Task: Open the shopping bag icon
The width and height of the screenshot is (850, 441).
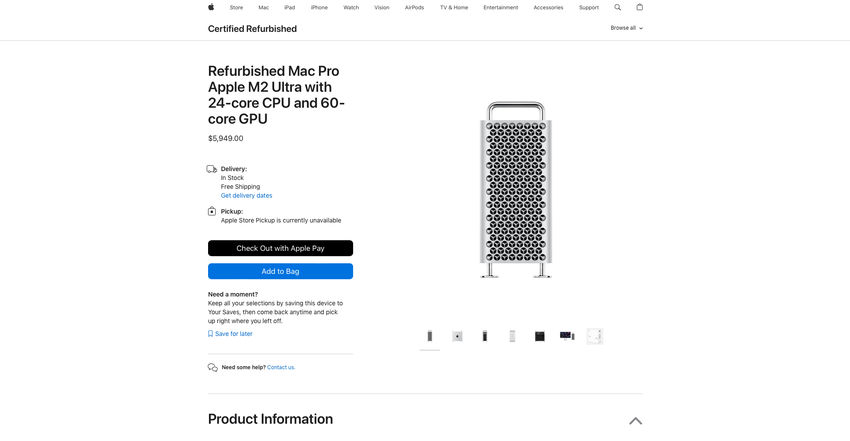Action: pos(640,7)
